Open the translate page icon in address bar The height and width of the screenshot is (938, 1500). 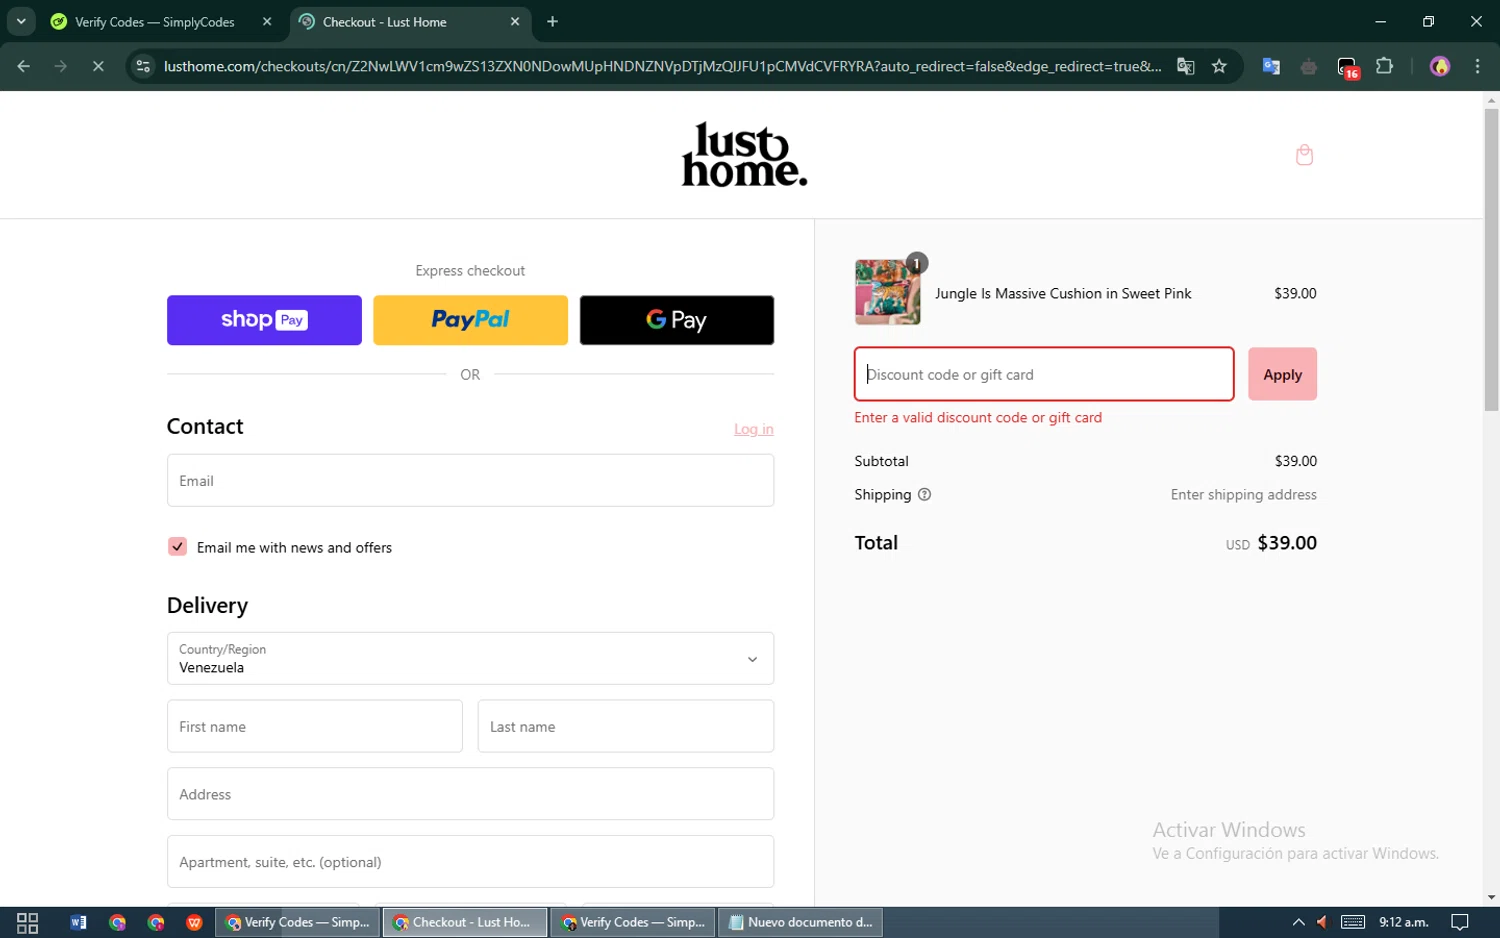click(1186, 66)
